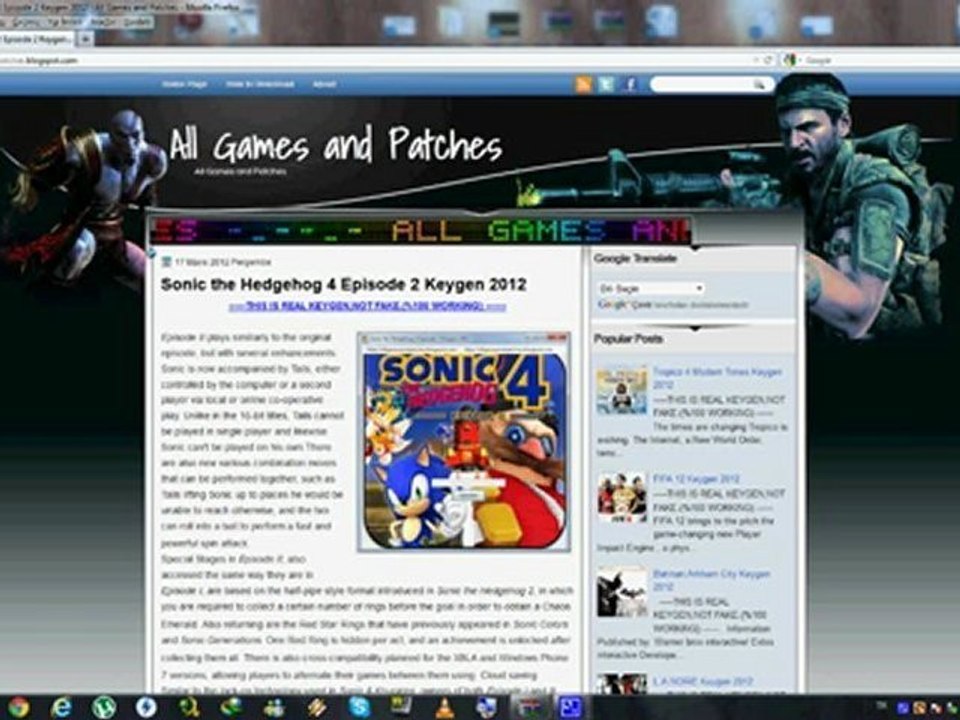Click the Google Translate heading
This screenshot has width=960, height=720.
pos(635,258)
